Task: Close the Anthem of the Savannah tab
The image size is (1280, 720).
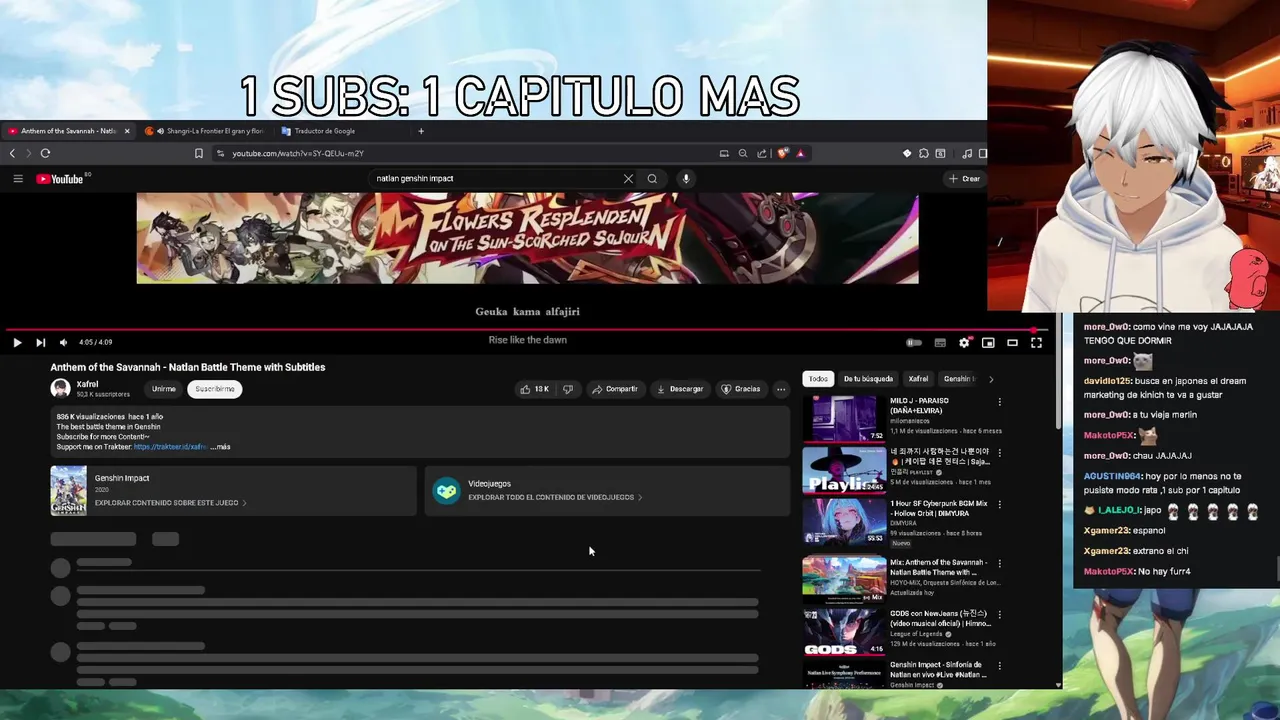Action: coord(127,131)
